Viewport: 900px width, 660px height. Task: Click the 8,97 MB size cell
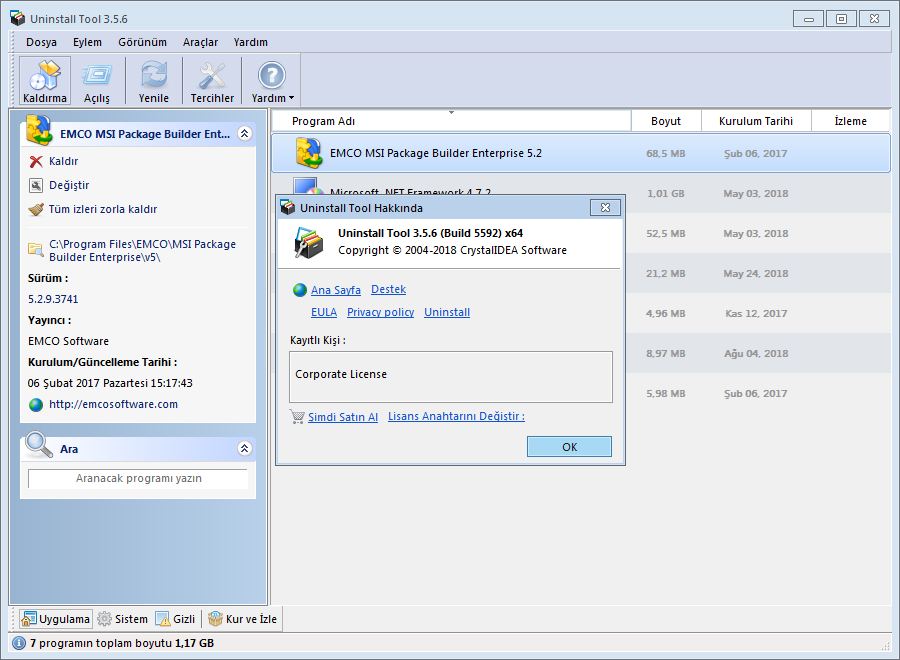[666, 354]
